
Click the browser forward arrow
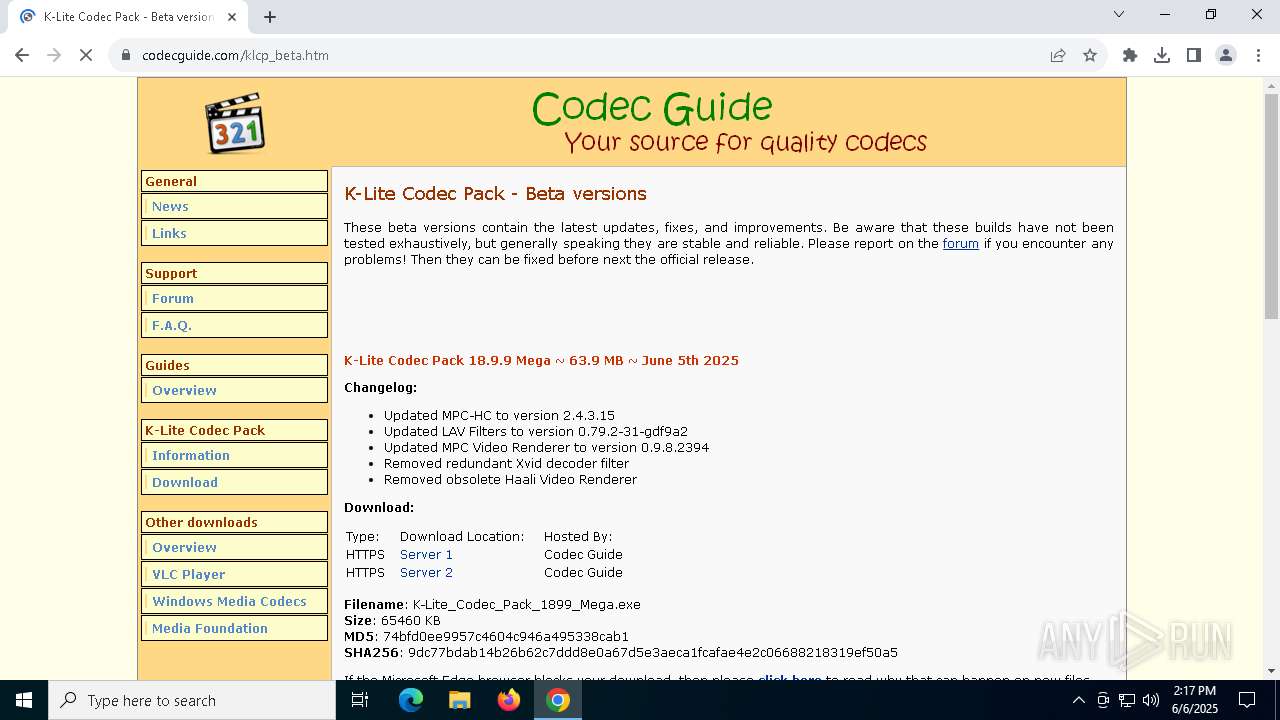tap(54, 55)
